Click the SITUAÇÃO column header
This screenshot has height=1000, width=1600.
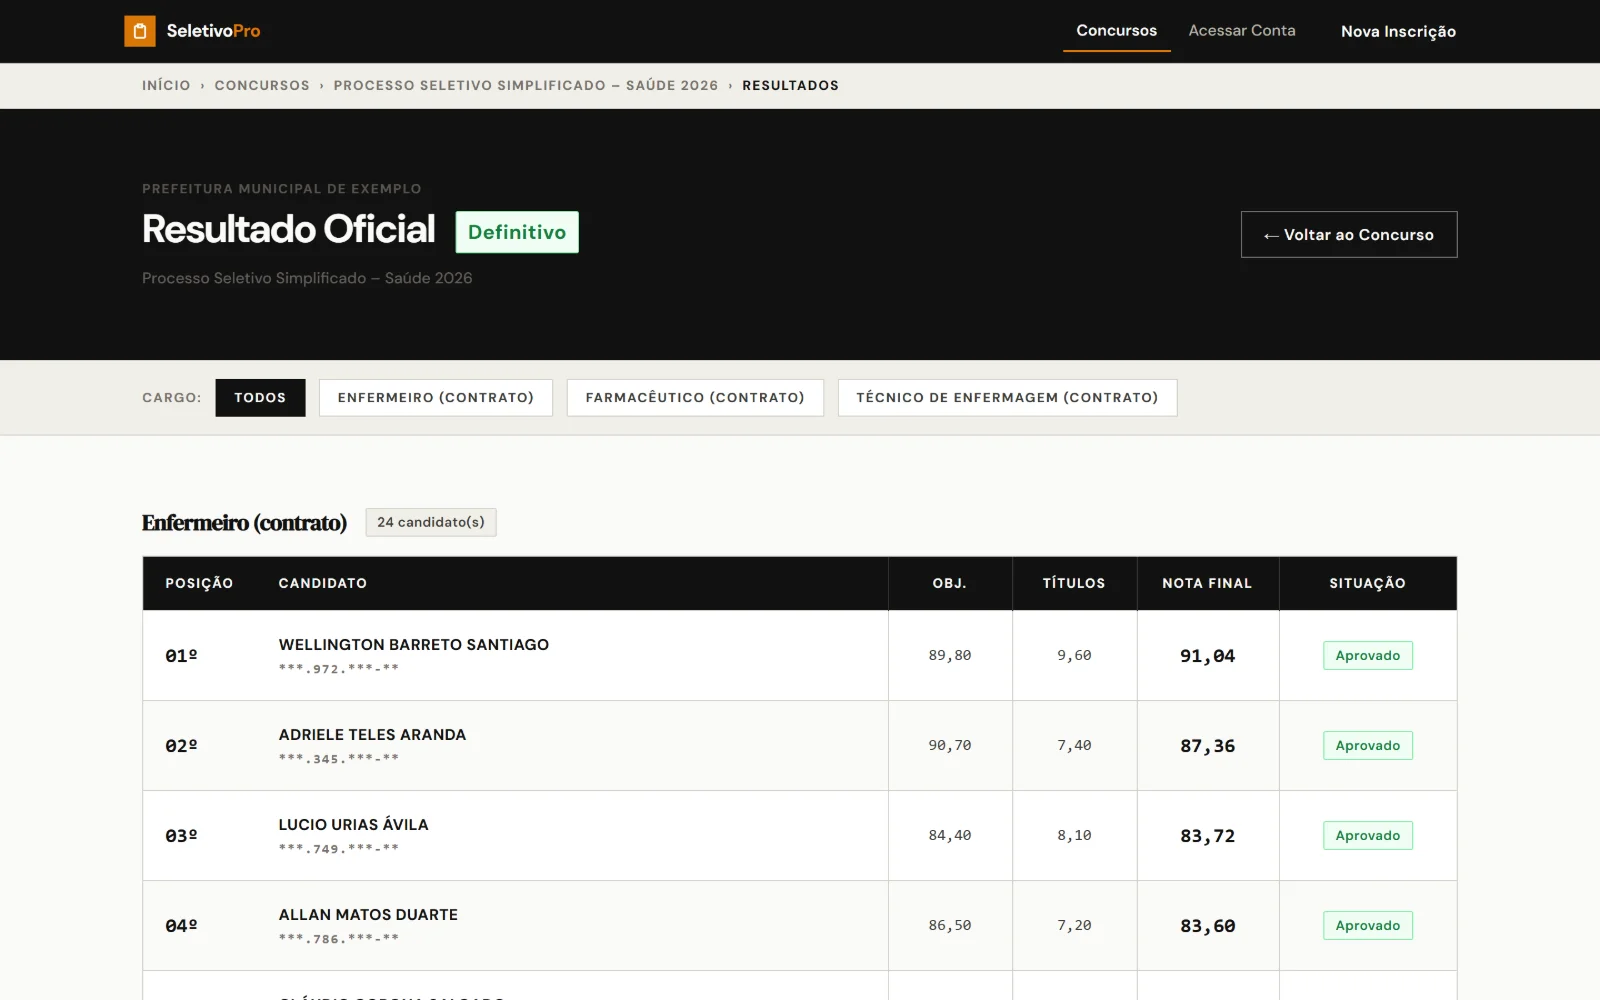1367,583
